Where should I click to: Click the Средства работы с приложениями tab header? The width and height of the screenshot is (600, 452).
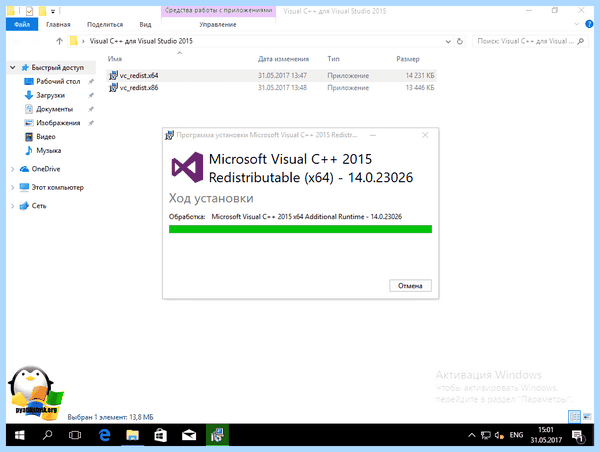coord(218,10)
